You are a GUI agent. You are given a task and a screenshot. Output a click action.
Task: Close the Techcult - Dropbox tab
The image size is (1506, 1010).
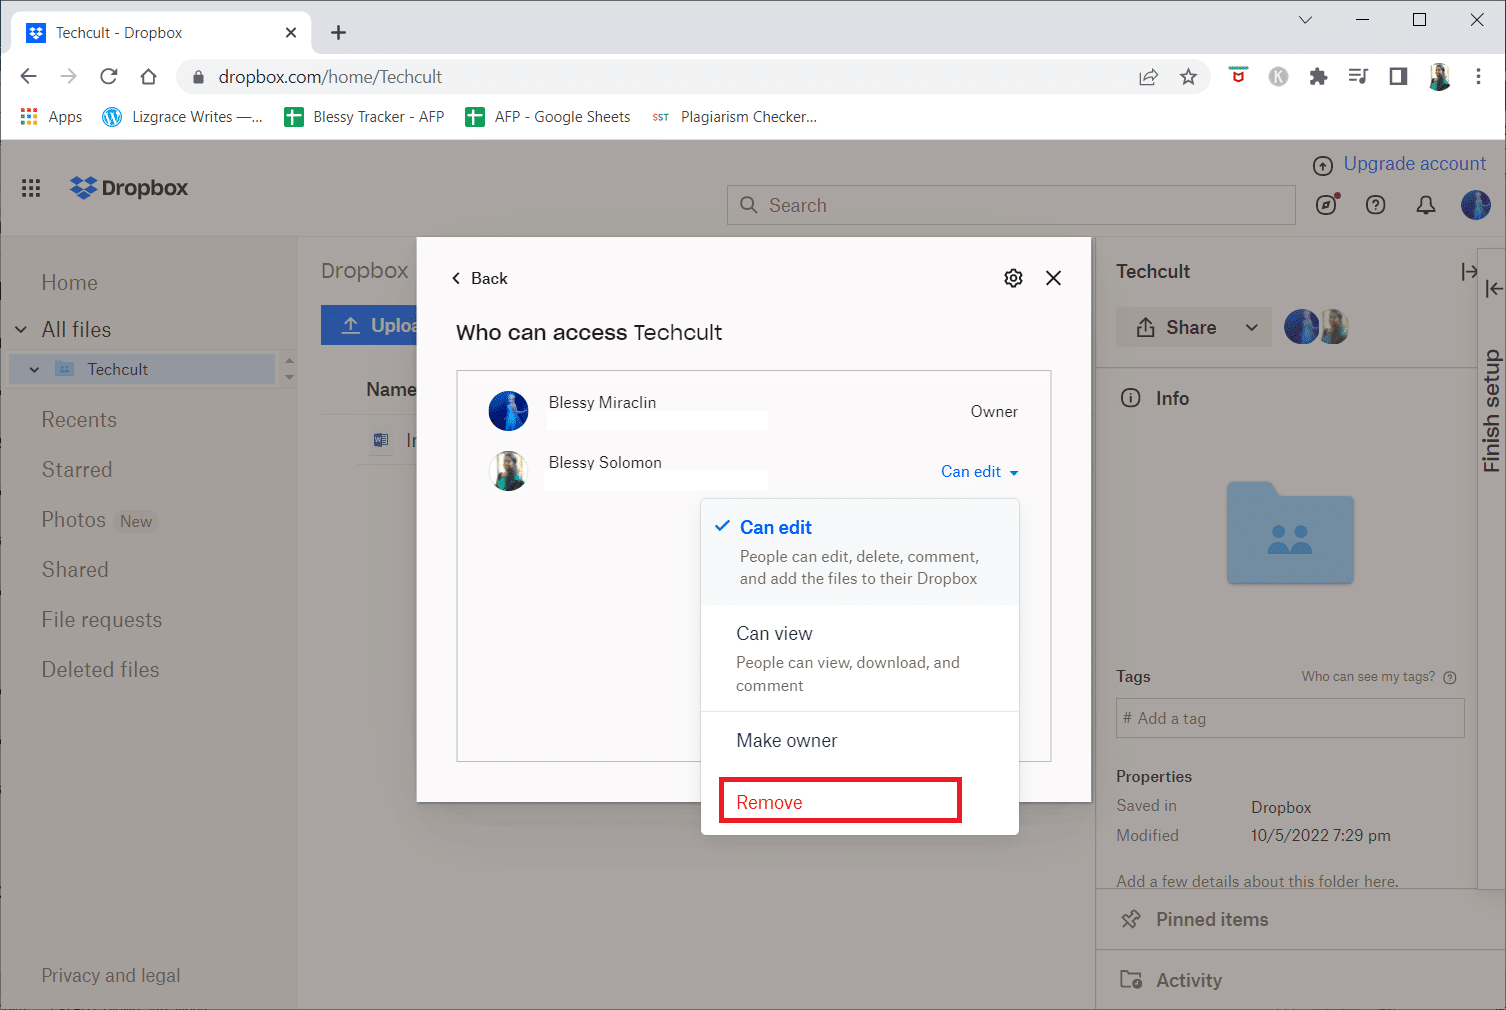point(291,33)
